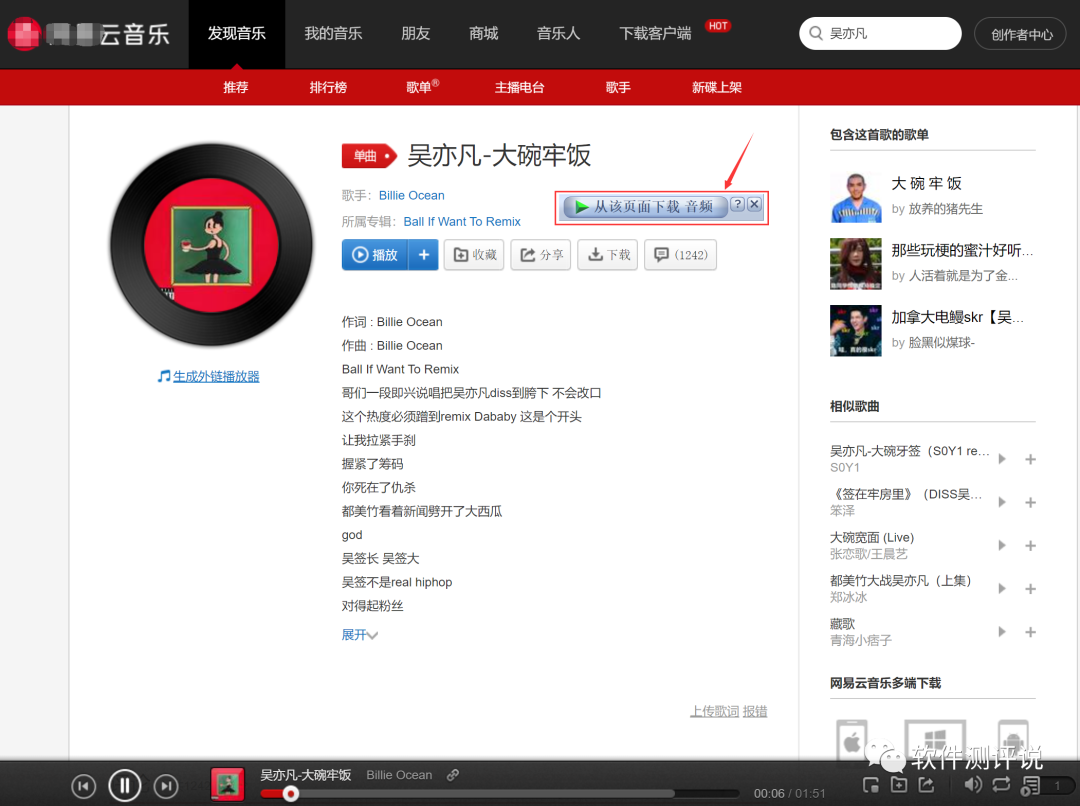The image size is (1080, 806).
Task: Play similar song 大碗宽面 (Live)
Action: point(1002,546)
